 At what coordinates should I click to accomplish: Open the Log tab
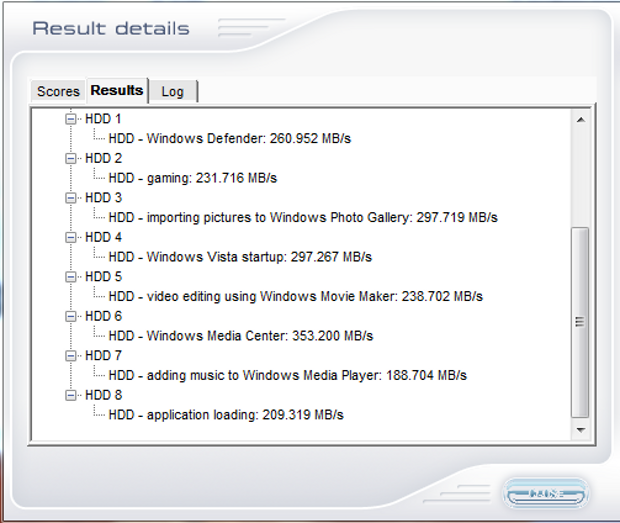click(172, 91)
